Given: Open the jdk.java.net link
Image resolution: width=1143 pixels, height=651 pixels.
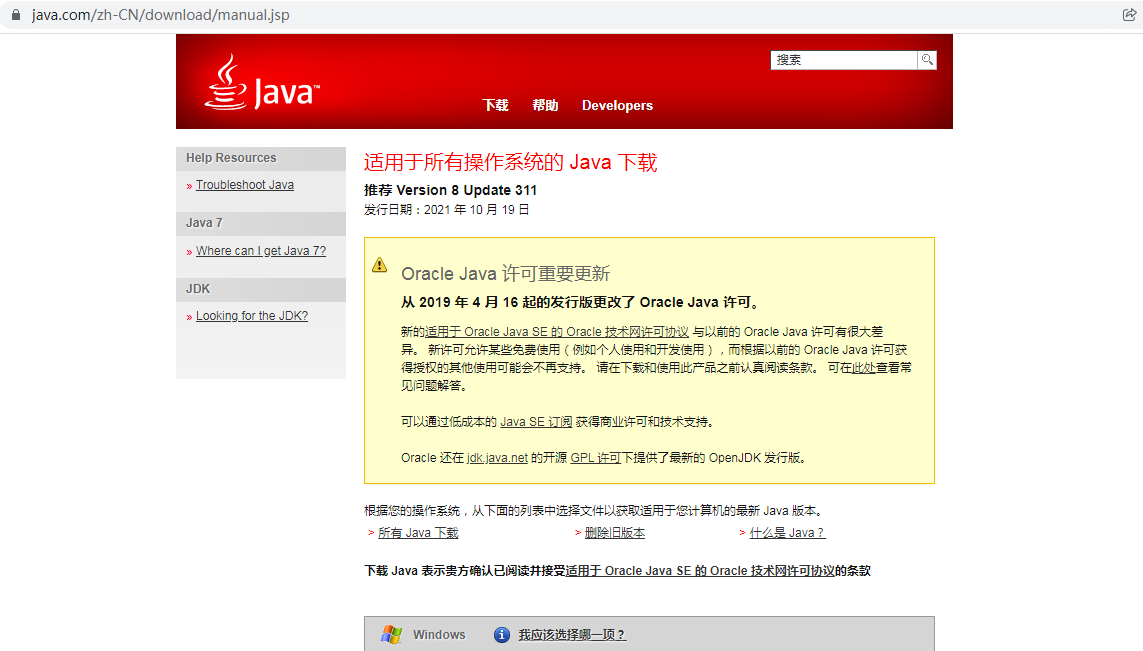Looking at the screenshot, I should click(x=497, y=458).
